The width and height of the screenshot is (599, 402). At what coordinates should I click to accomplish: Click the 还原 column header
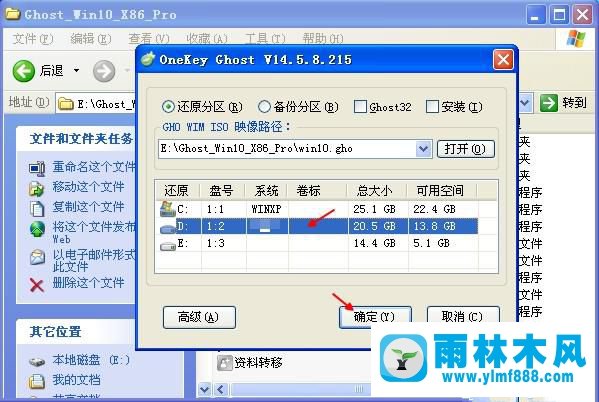tap(177, 190)
